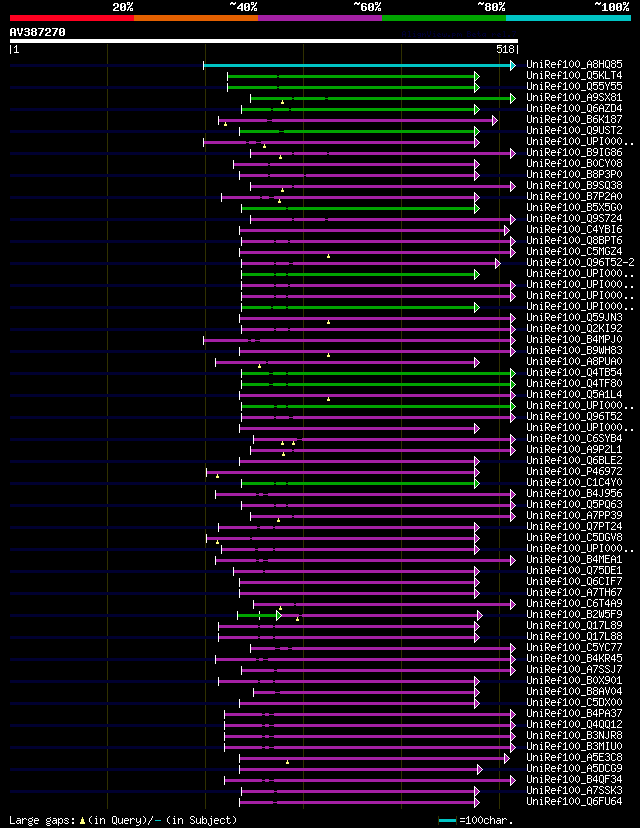Click the cyan ~100% identity color segment
Viewport: 640px width, 828px height.
(569, 18)
